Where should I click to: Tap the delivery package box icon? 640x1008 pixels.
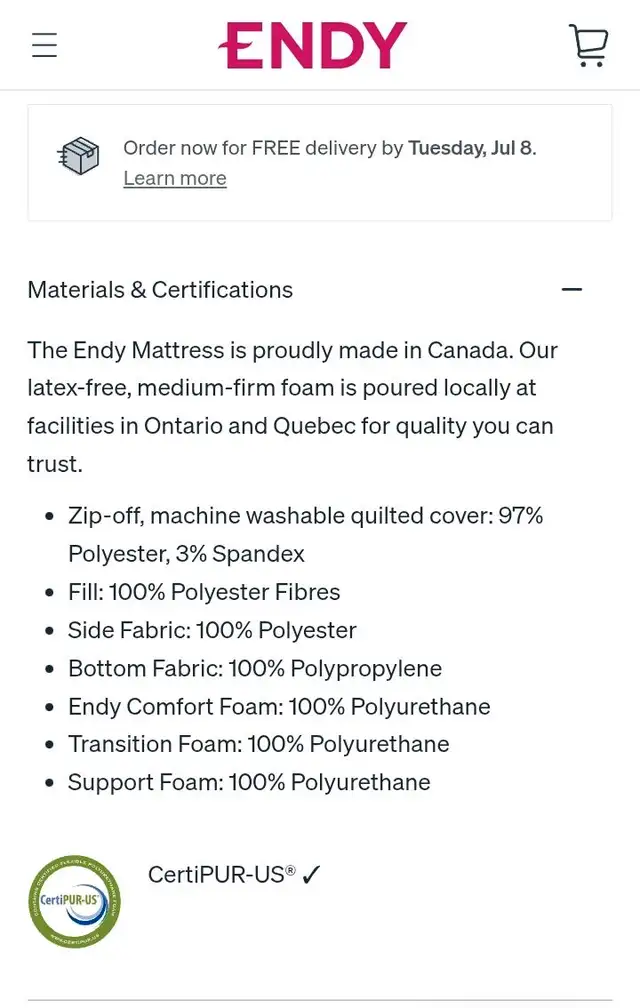(x=78, y=156)
